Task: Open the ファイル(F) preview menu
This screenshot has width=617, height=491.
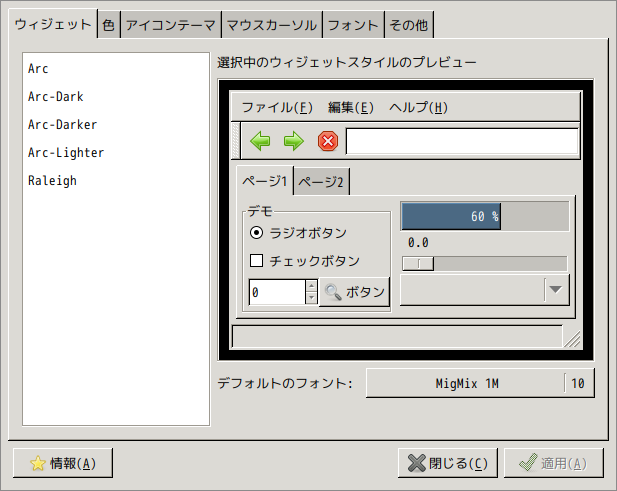Action: point(277,107)
